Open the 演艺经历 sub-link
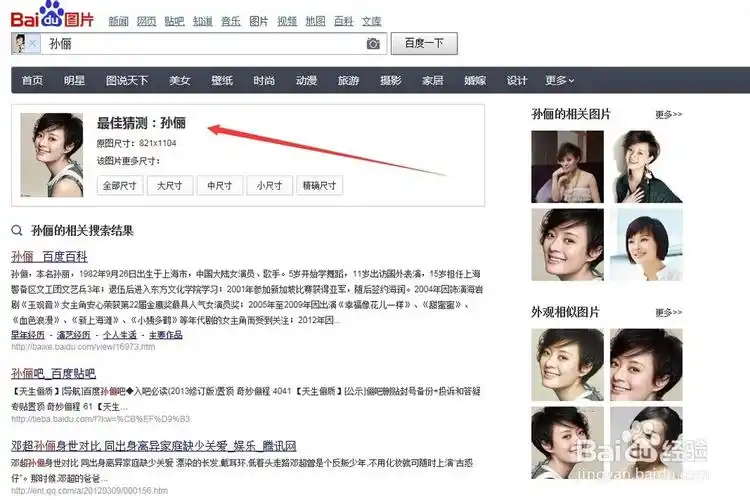Image resolution: width=750 pixels, height=500 pixels. pyautogui.click(x=74, y=335)
